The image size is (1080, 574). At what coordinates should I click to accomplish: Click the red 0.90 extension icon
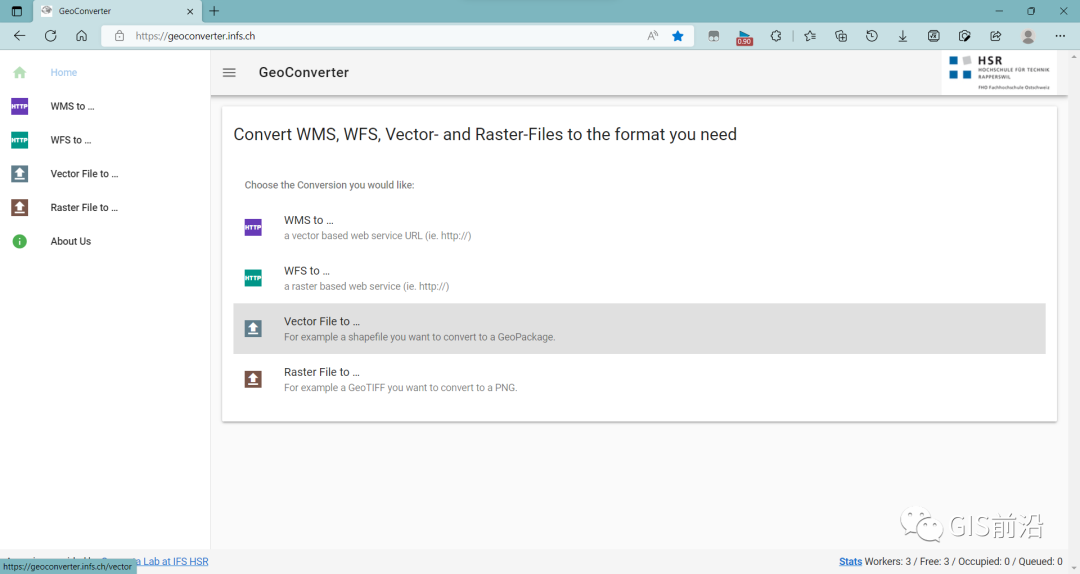pos(745,37)
